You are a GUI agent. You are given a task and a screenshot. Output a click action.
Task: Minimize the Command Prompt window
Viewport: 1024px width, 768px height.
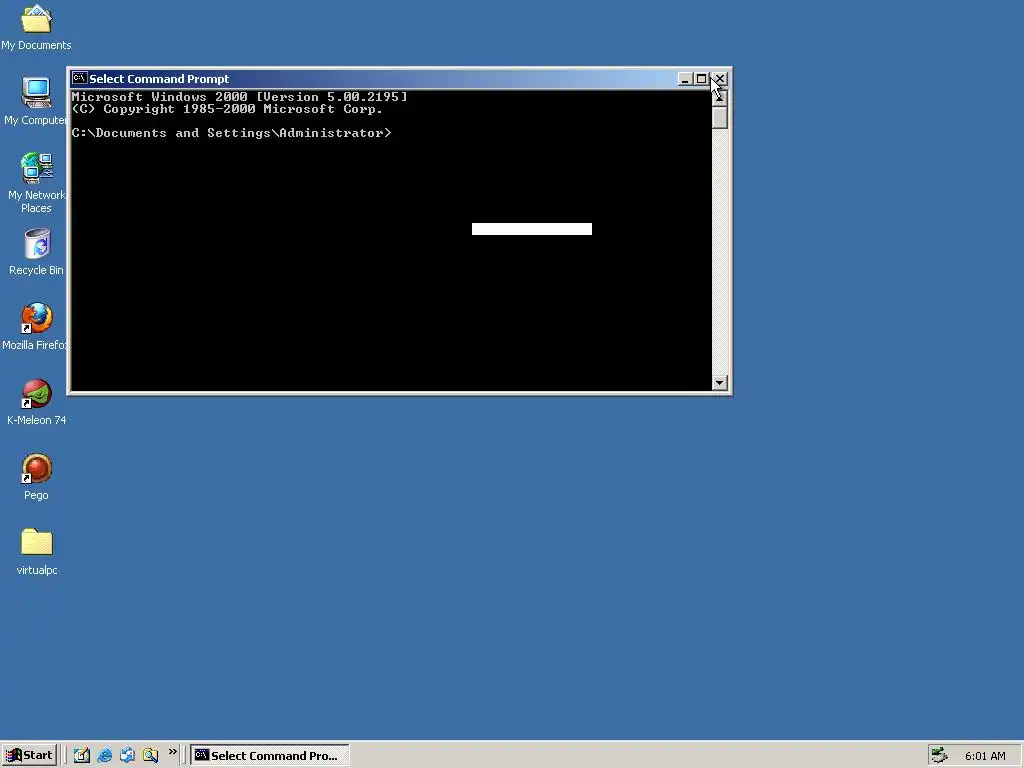685,79
